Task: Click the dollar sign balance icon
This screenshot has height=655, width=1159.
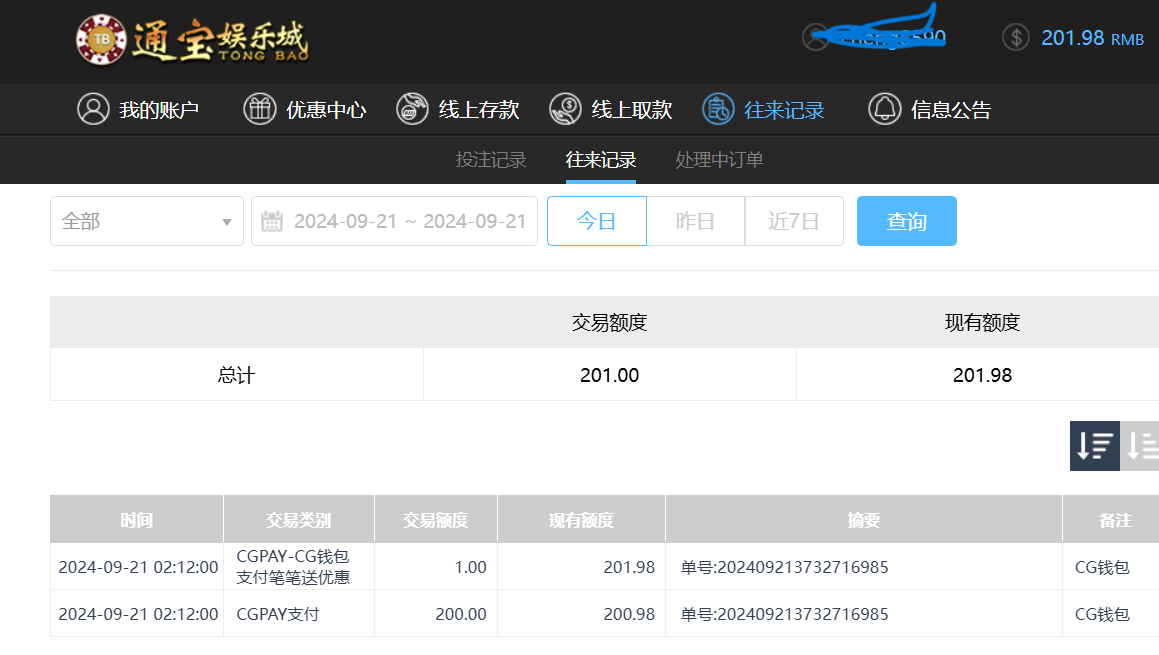Action: point(1015,38)
